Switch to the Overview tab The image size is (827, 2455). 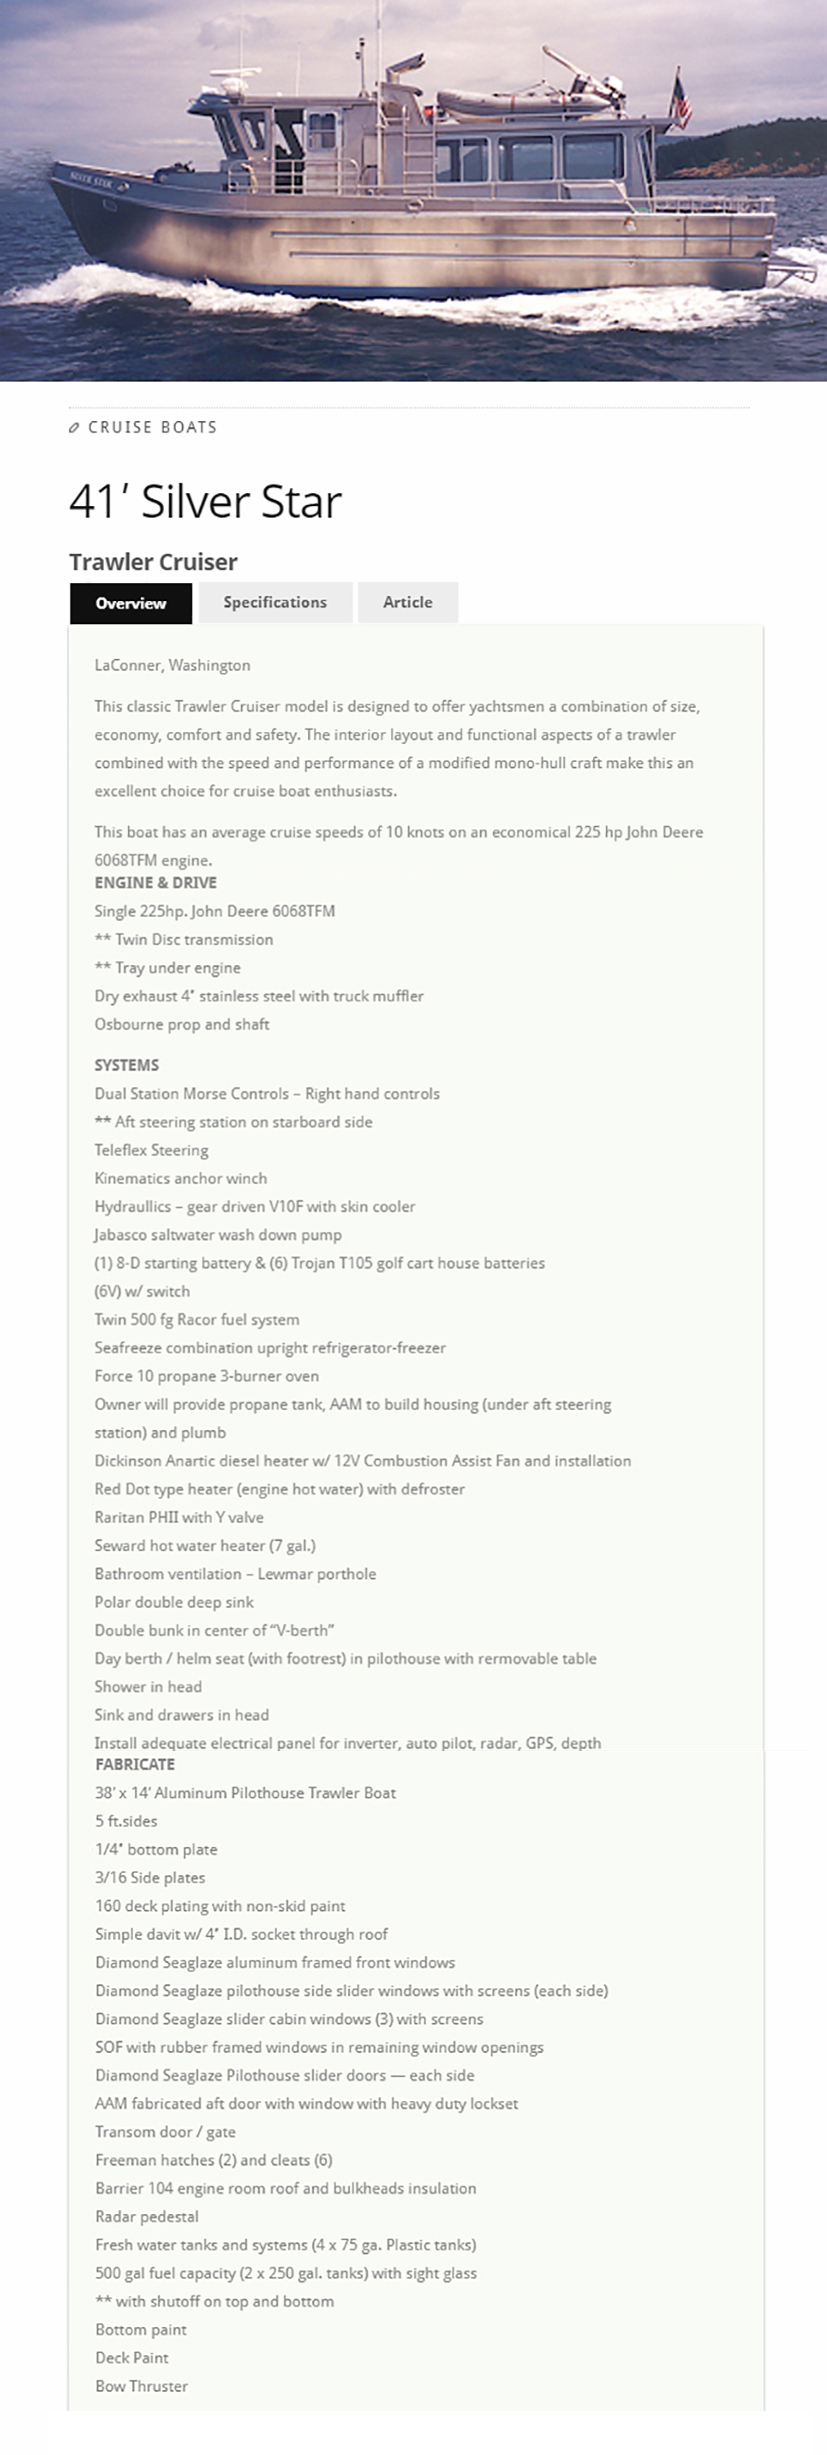click(131, 603)
